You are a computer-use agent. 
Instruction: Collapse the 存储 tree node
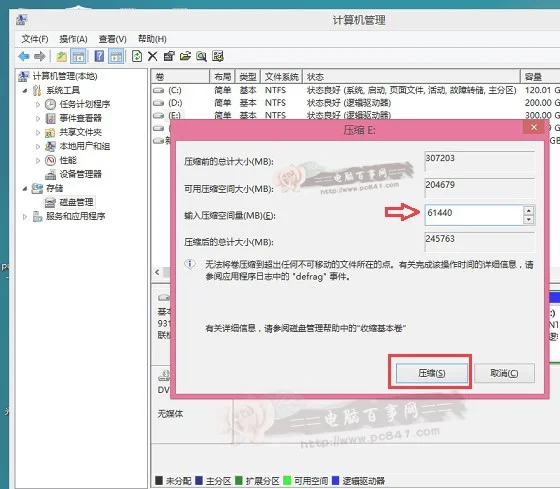click(25, 188)
